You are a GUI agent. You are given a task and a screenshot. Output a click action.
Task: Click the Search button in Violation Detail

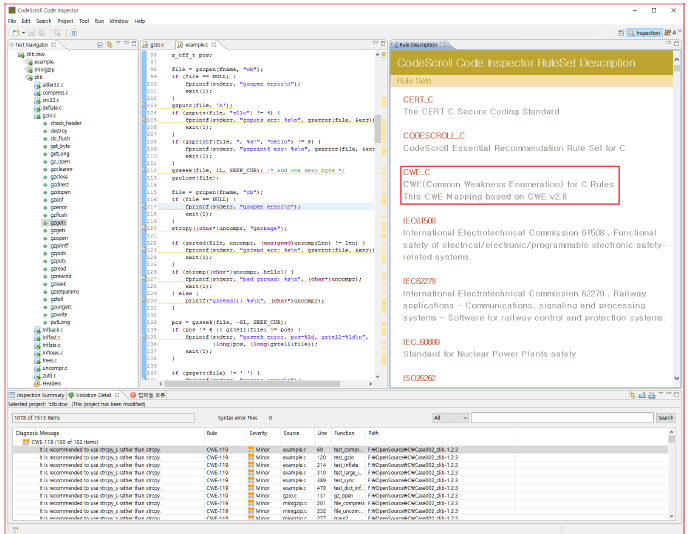[x=665, y=418]
